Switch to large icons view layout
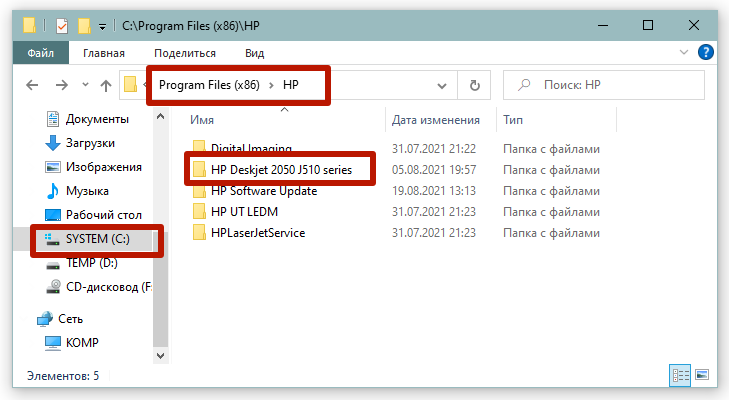This screenshot has width=729, height=400. 702,376
